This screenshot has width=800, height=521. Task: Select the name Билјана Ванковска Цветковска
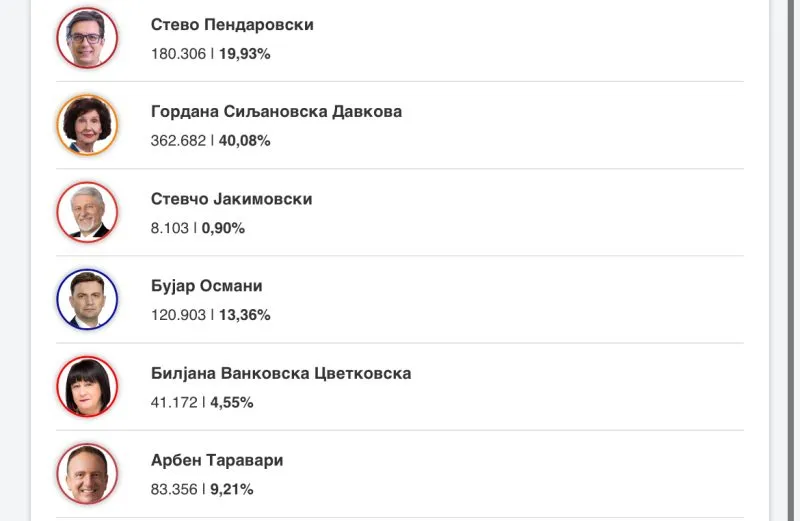pos(281,374)
